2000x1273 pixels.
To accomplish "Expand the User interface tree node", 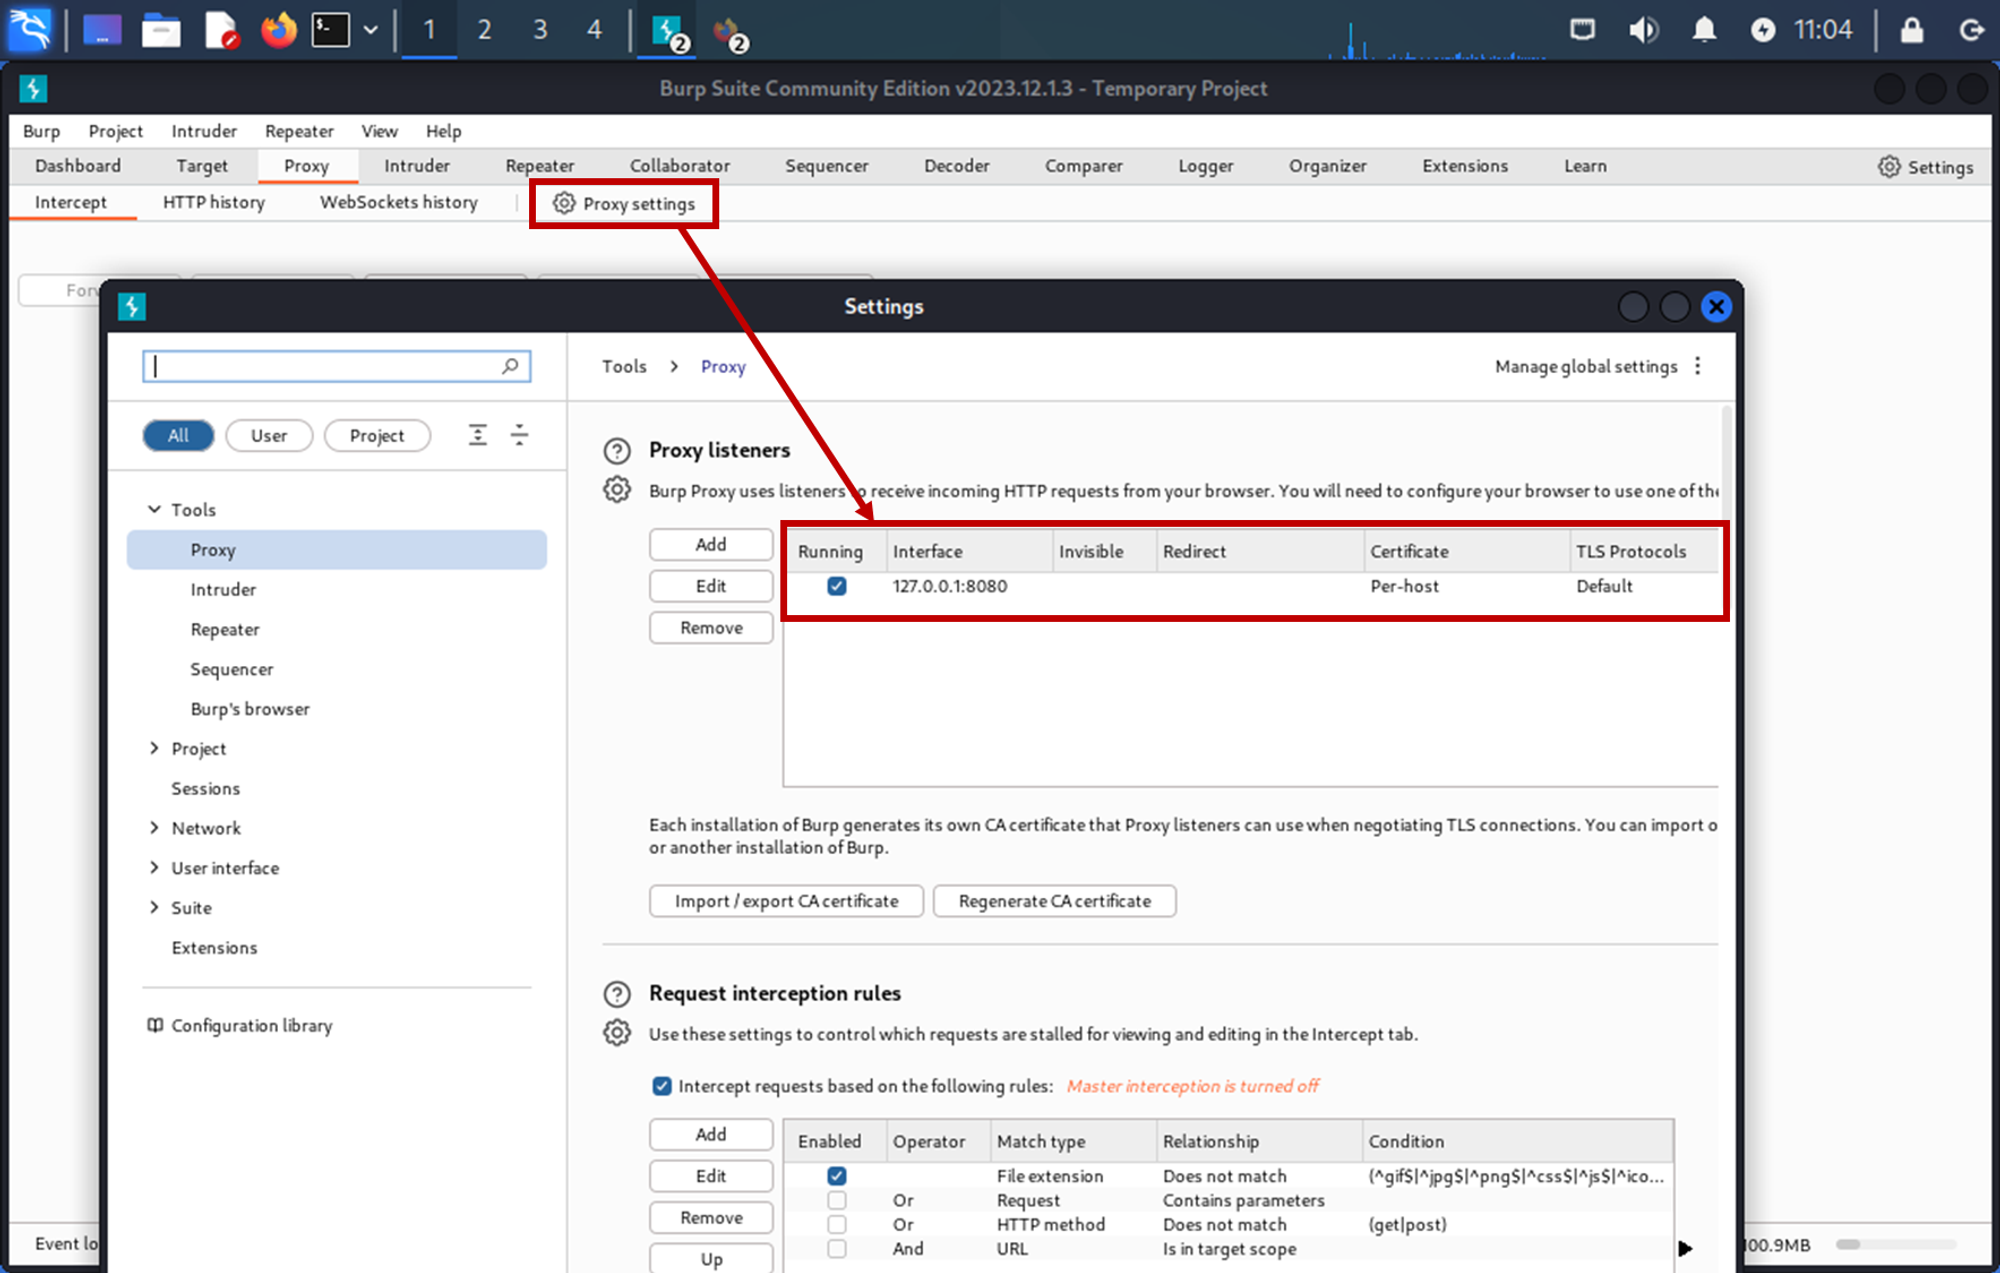I will tap(154, 867).
